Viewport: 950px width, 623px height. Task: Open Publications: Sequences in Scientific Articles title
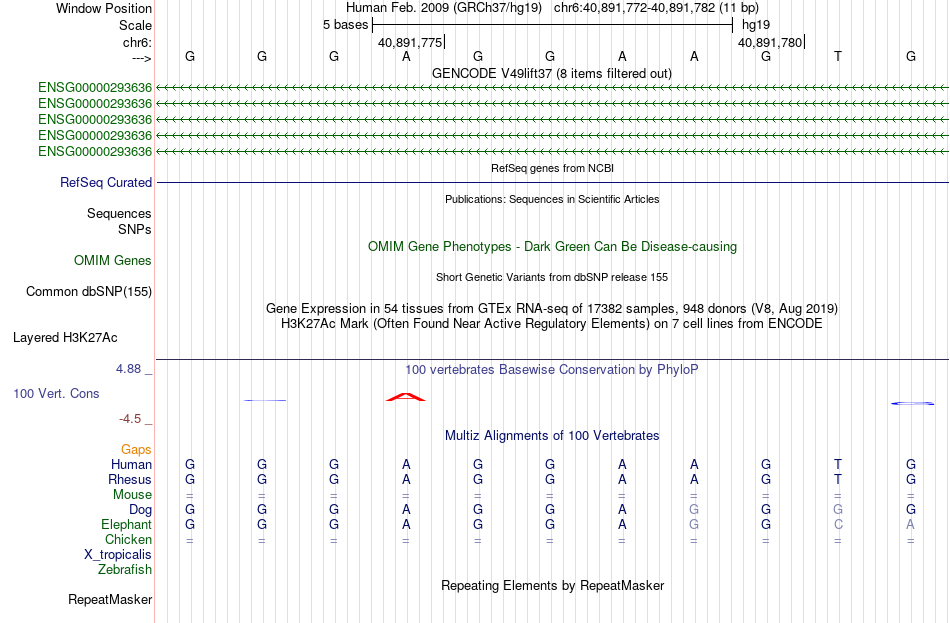[552, 199]
